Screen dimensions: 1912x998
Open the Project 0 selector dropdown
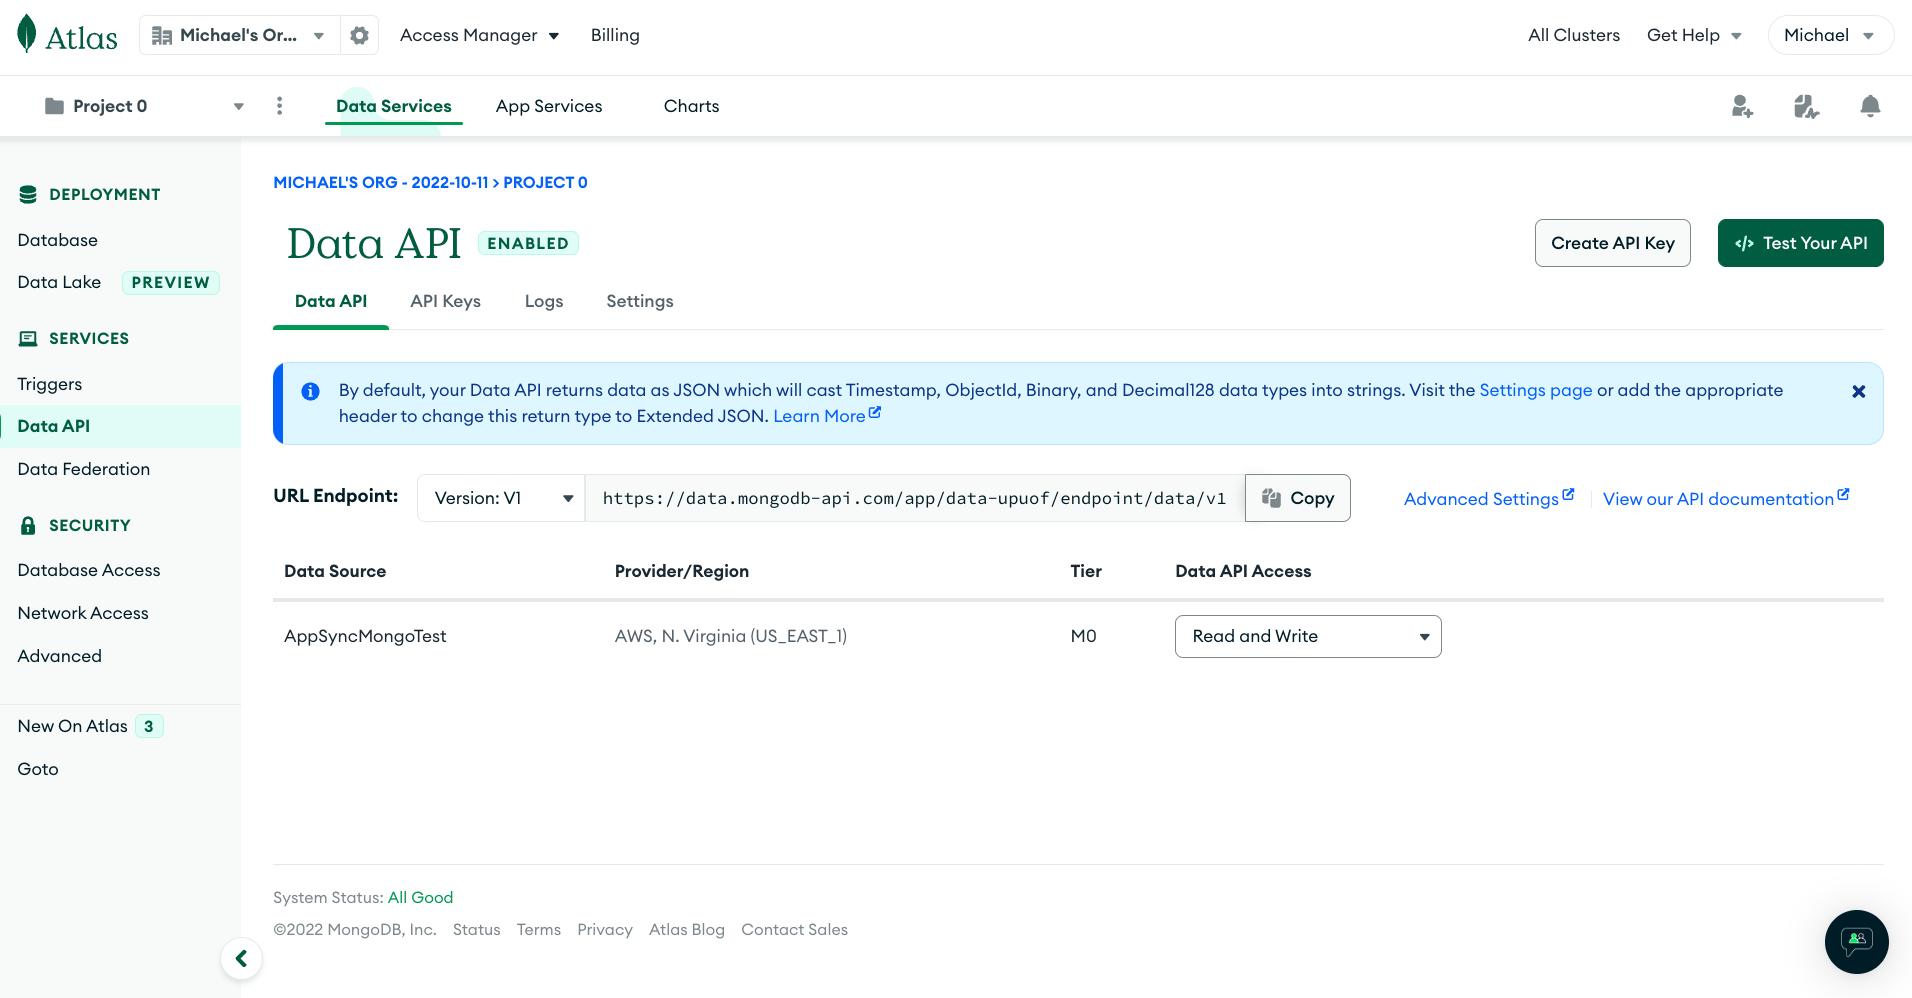[145, 106]
